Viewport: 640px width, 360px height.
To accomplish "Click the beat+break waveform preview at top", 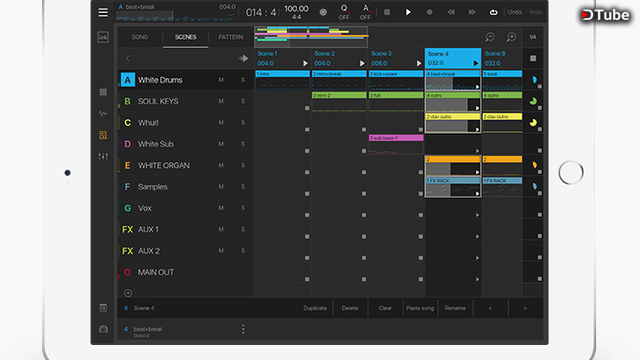I will [x=176, y=16].
